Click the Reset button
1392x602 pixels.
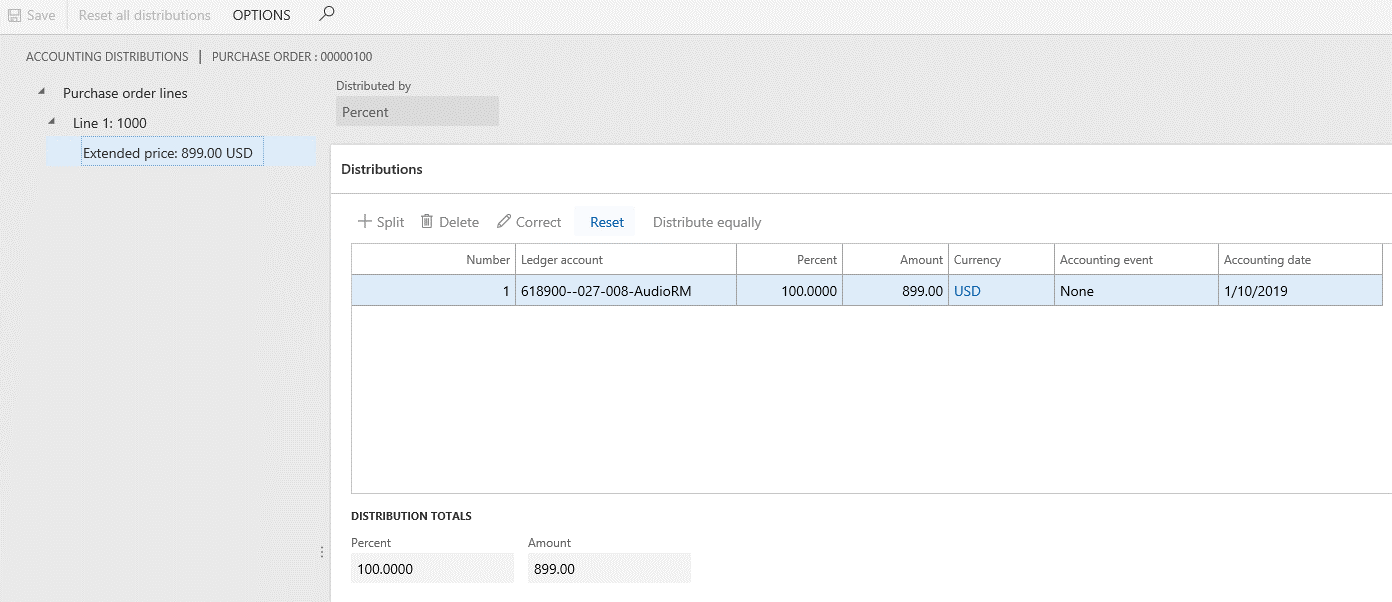pyautogui.click(x=607, y=222)
